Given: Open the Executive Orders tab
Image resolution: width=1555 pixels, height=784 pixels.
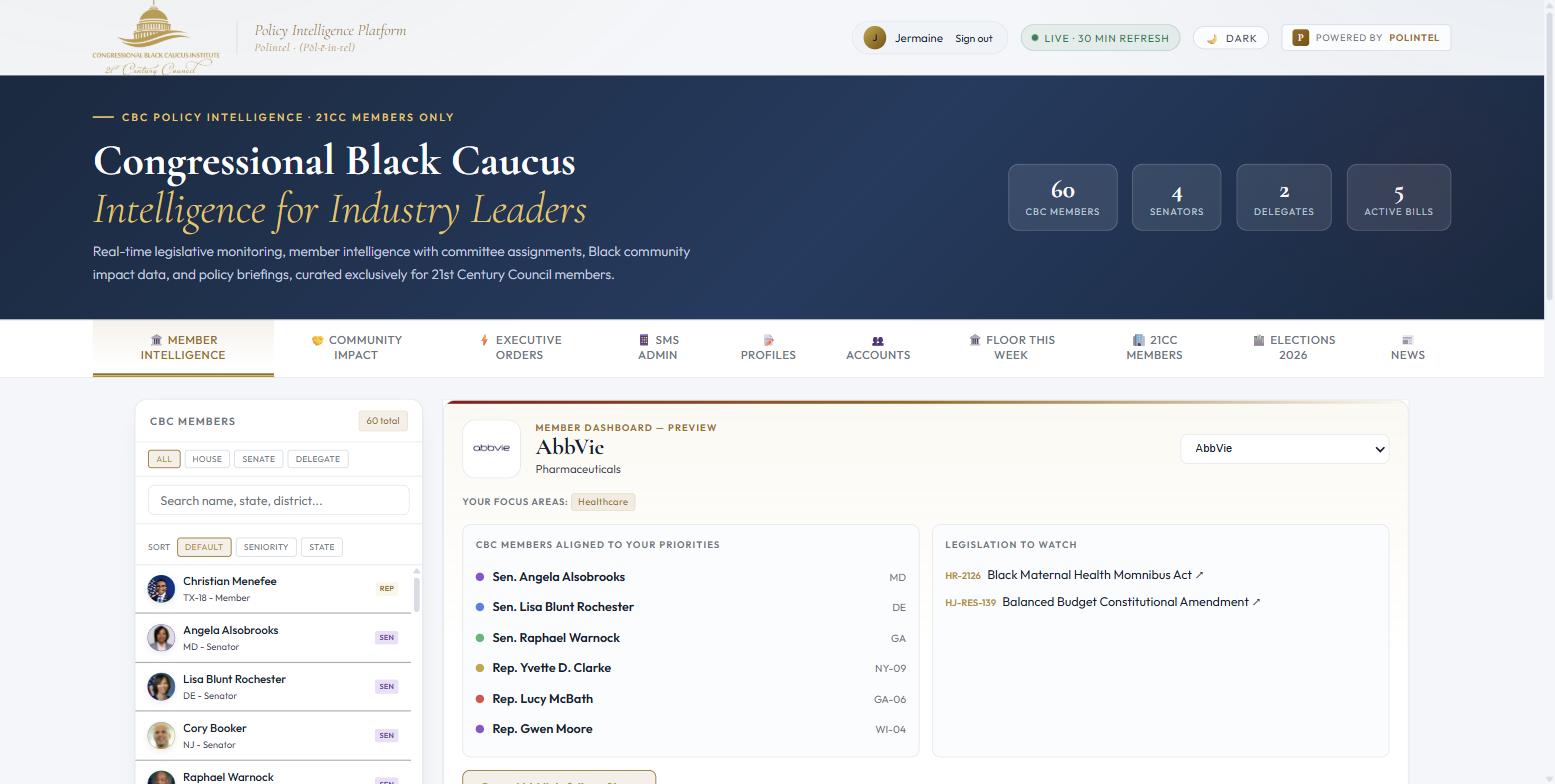Looking at the screenshot, I should 520,348.
